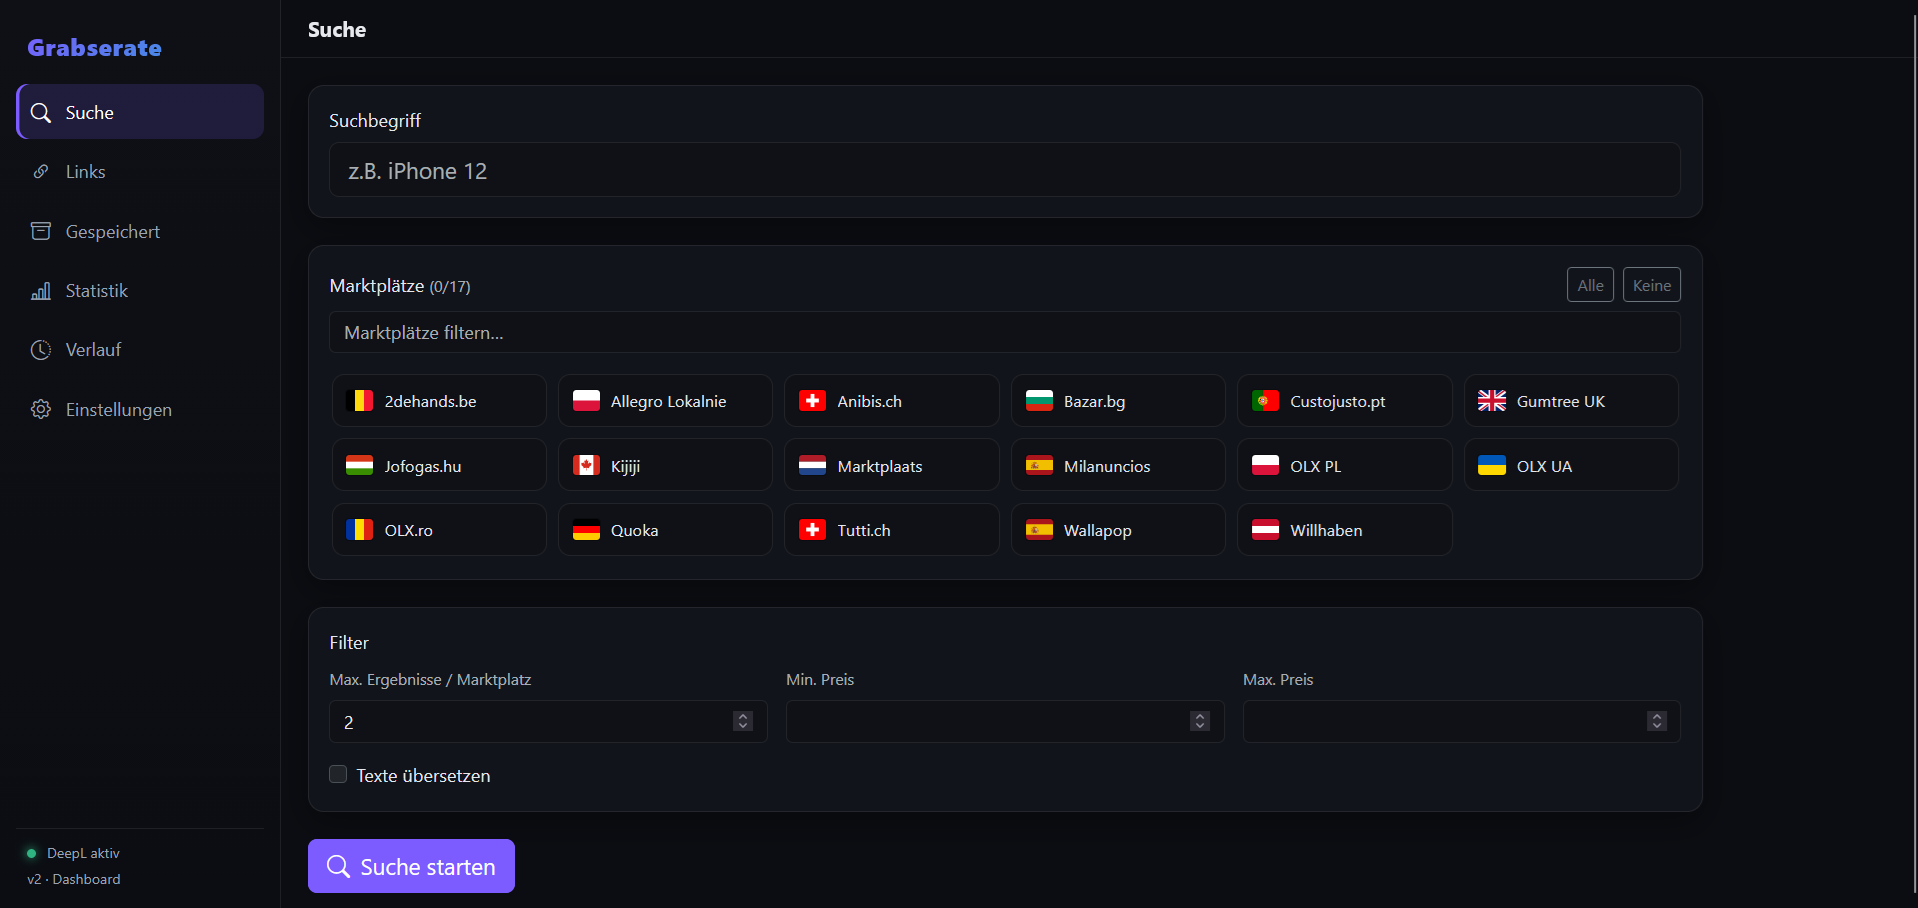Viewport: 1918px width, 908px height.
Task: Click the Belgian flag on 2dehands.be
Action: [x=359, y=401]
